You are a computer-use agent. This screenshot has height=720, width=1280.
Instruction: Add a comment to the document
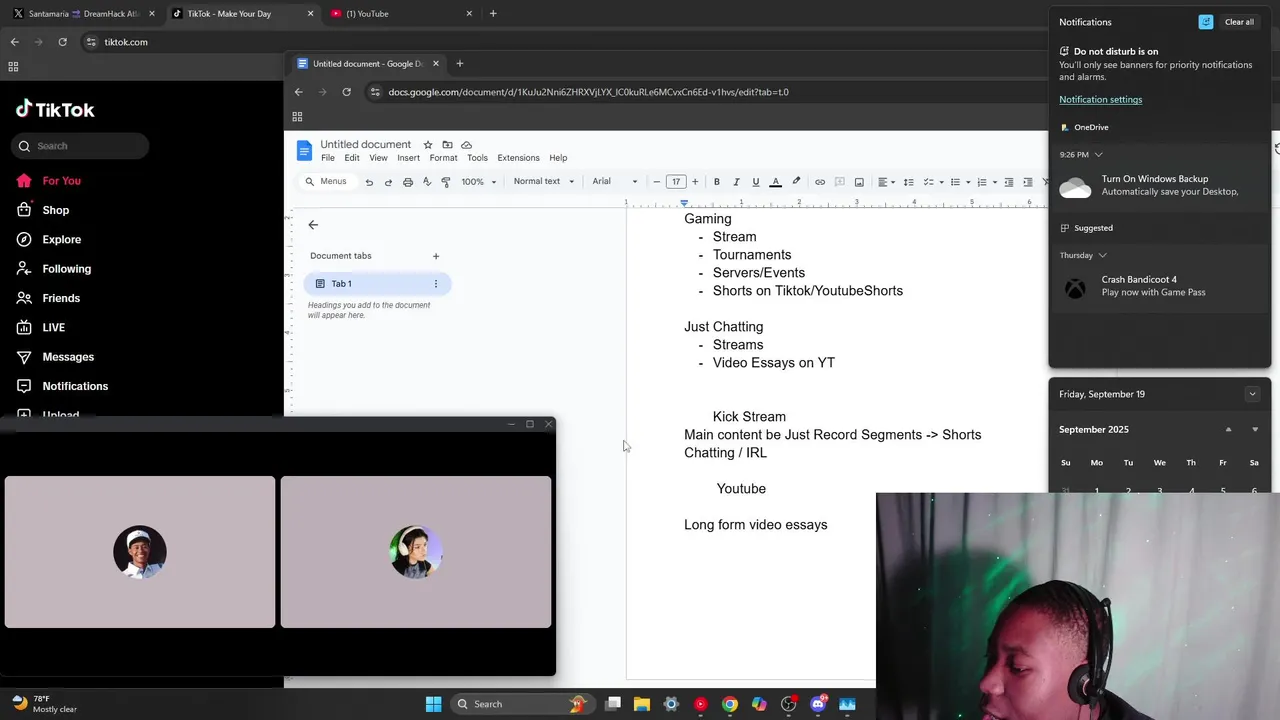click(x=839, y=182)
